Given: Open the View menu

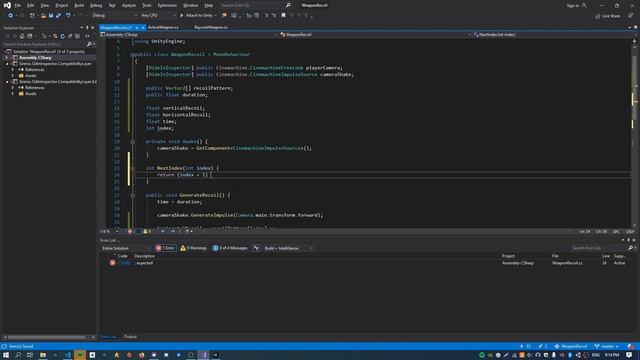Looking at the screenshot, I should (x=44, y=5).
